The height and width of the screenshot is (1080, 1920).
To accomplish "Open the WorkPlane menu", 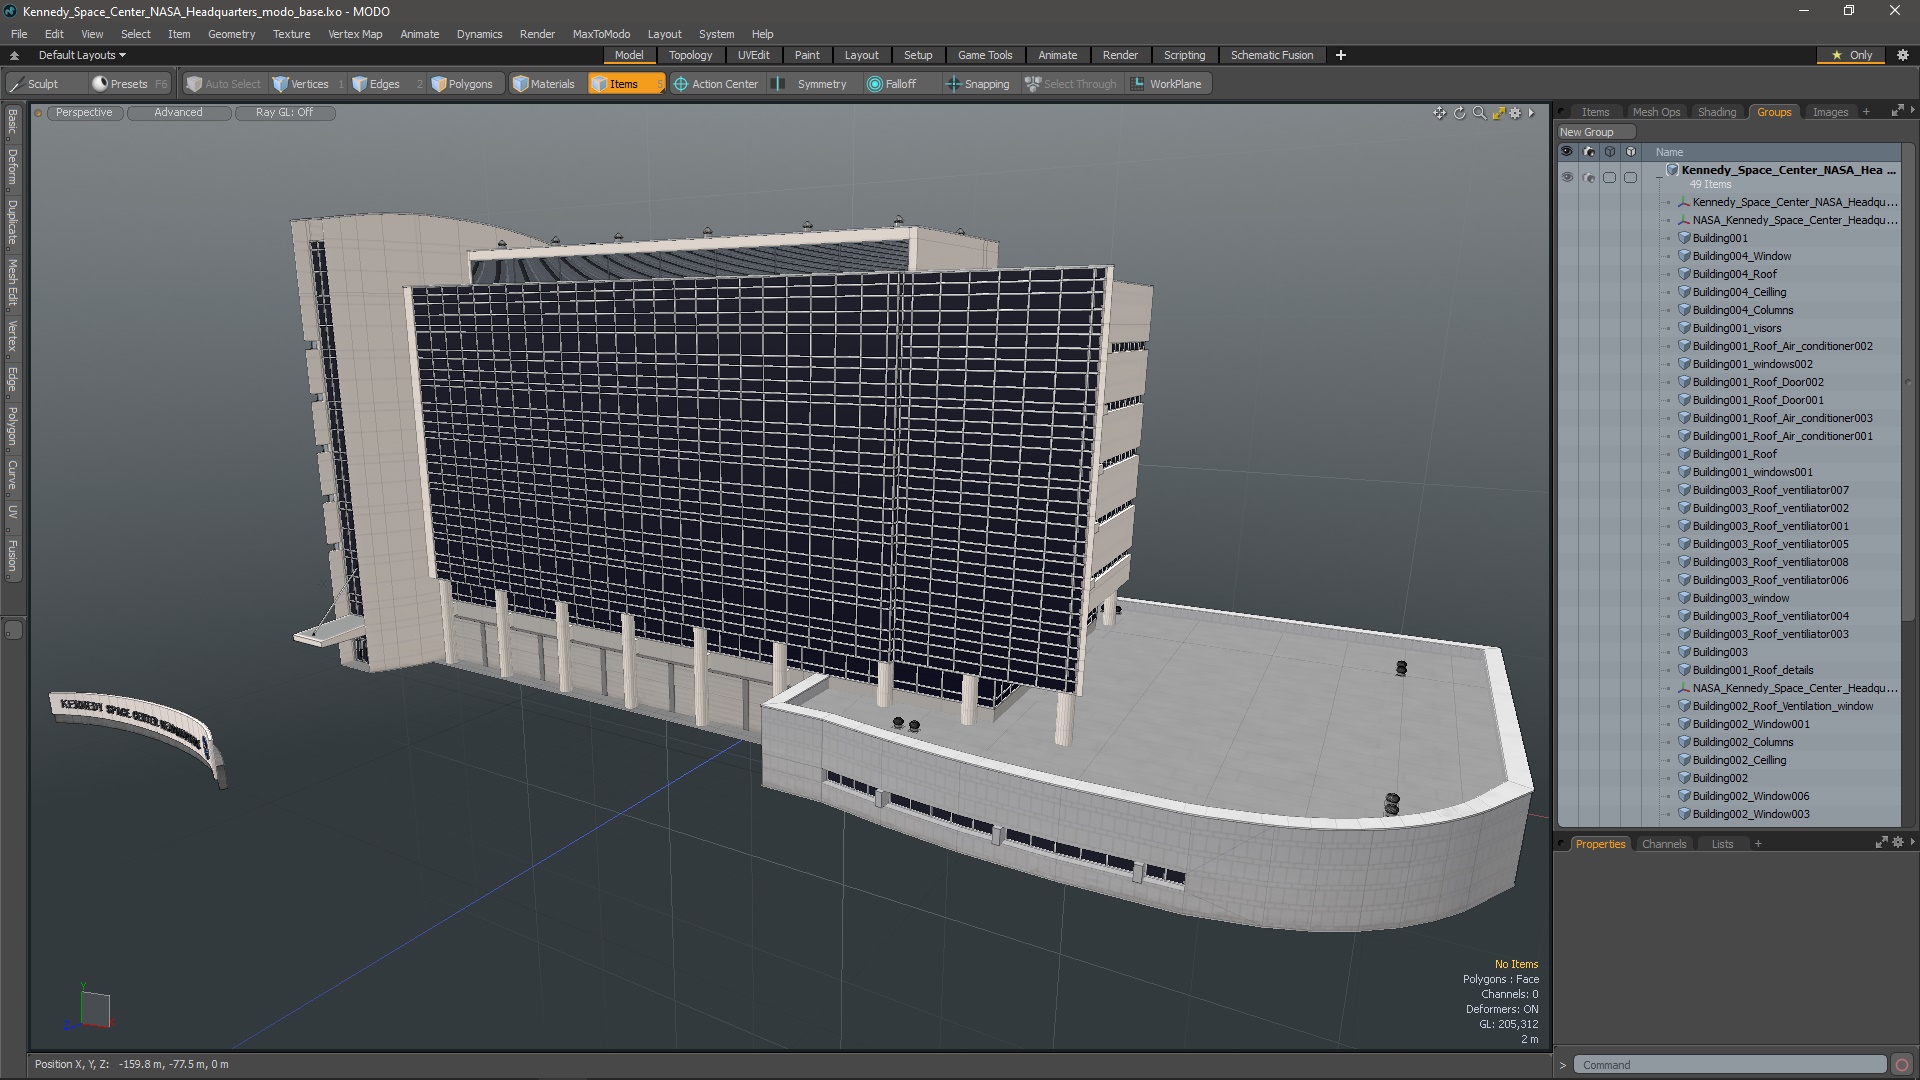I will click(x=1167, y=84).
